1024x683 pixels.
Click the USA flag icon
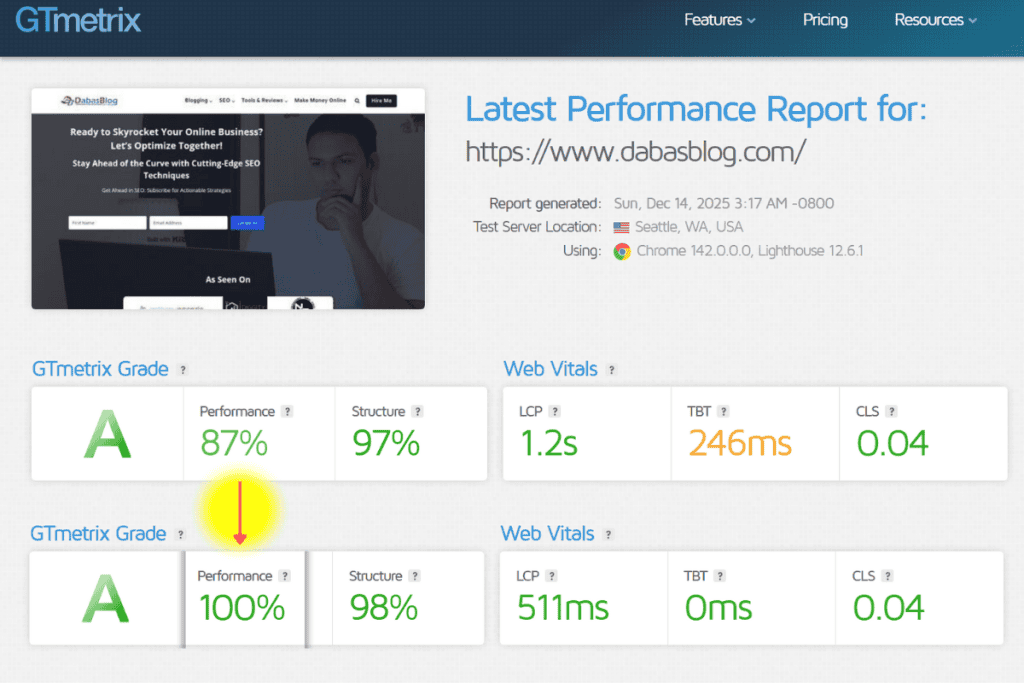621,227
